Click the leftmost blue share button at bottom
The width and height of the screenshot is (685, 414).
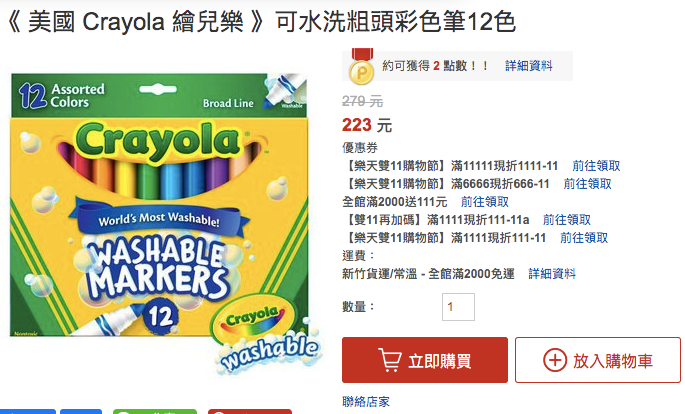28,411
